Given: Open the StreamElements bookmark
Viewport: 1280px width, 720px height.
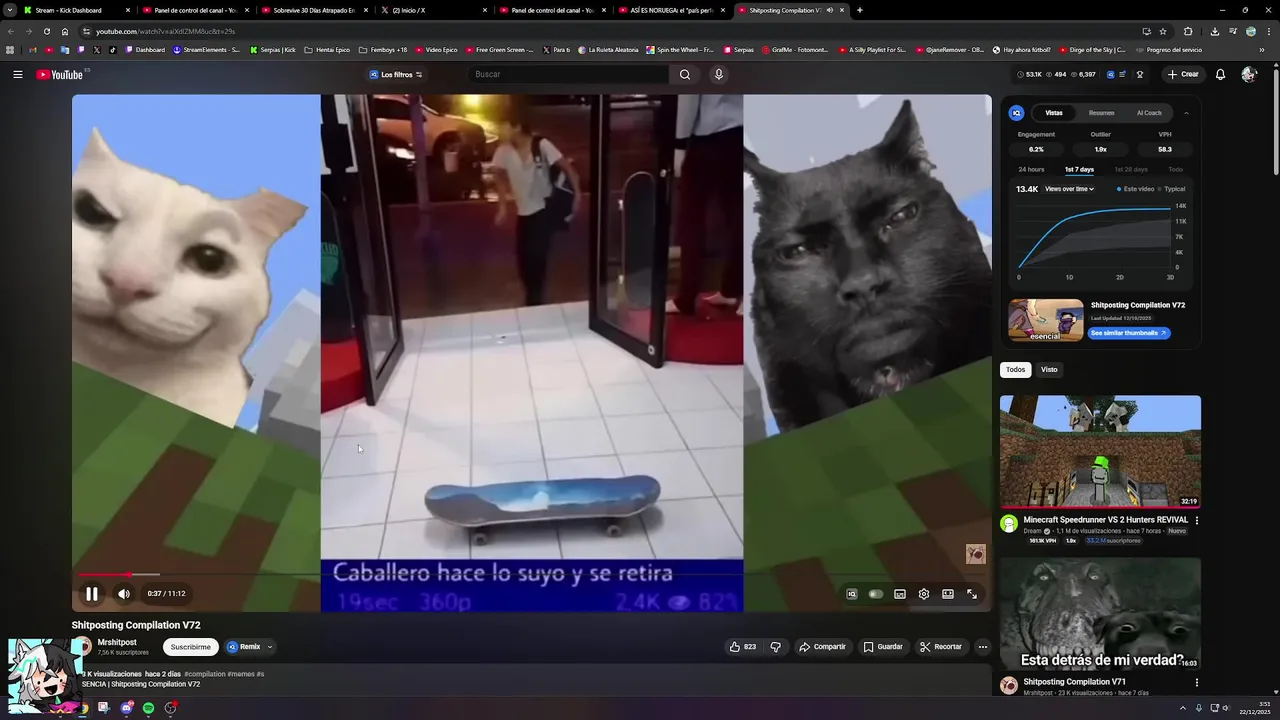Looking at the screenshot, I should pos(206,49).
